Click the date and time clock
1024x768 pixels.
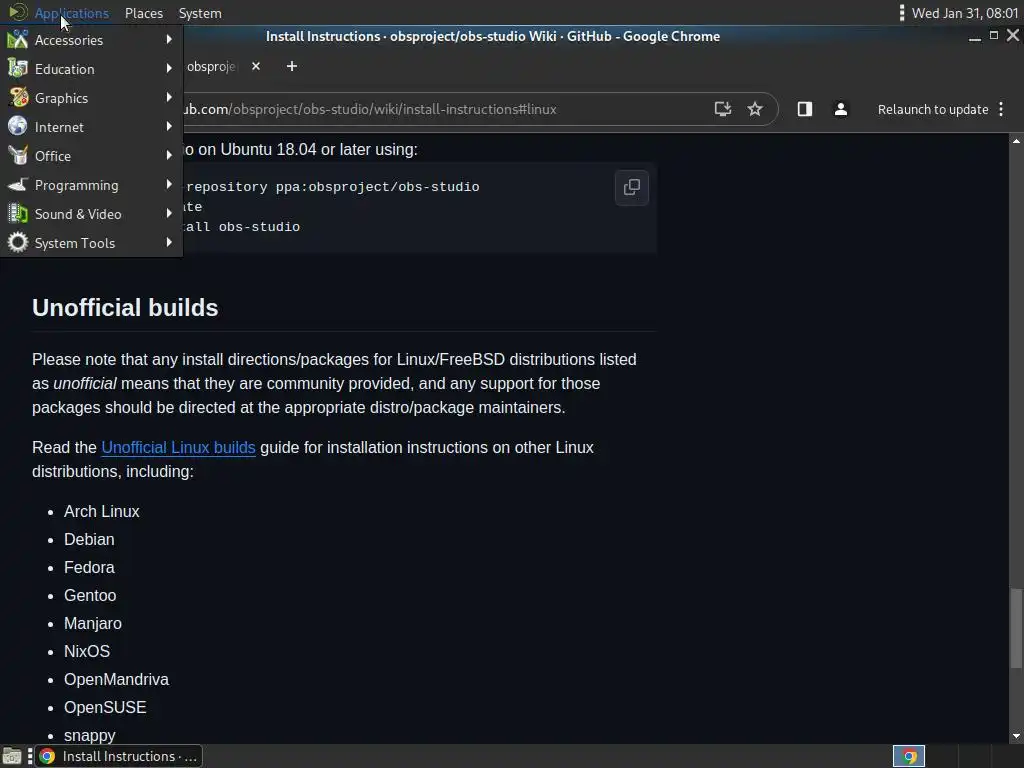[x=965, y=13]
